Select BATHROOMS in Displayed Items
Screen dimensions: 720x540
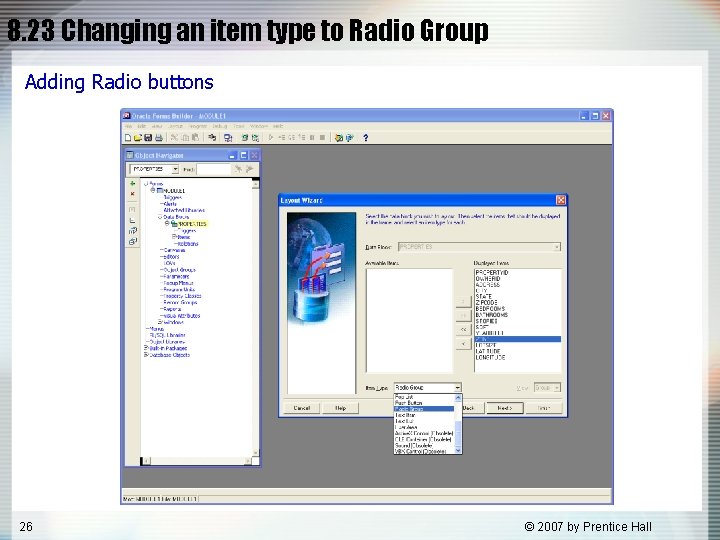[x=491, y=315]
